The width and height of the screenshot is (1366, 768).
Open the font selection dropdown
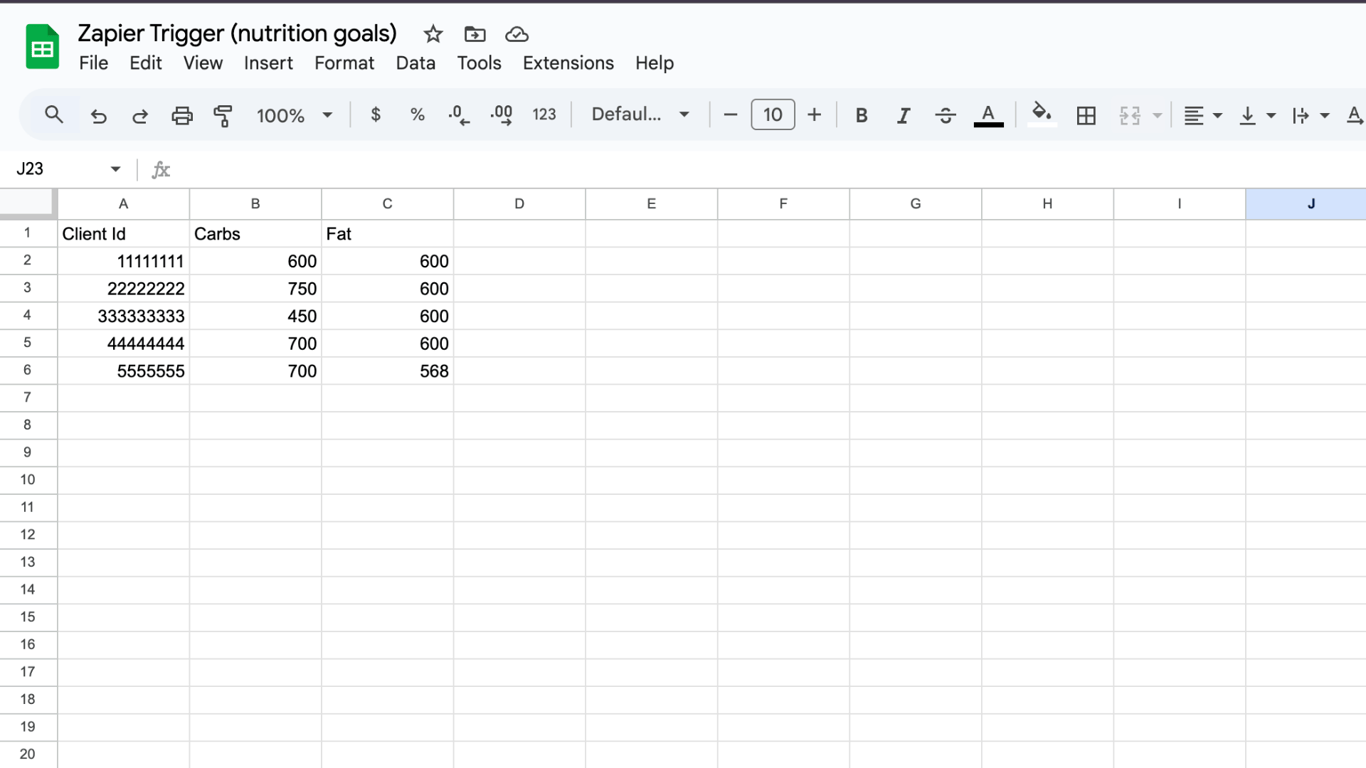tap(639, 115)
